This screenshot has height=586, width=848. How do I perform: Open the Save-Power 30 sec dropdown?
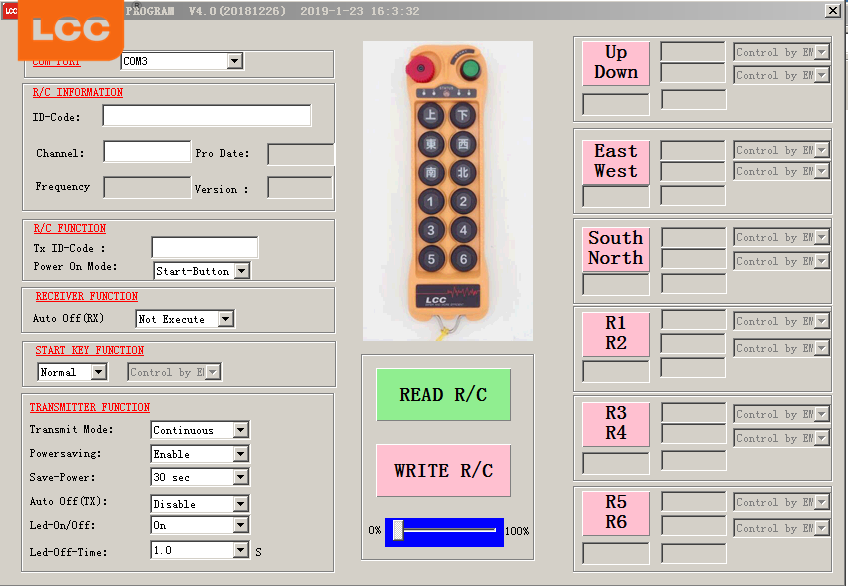[x=240, y=478]
